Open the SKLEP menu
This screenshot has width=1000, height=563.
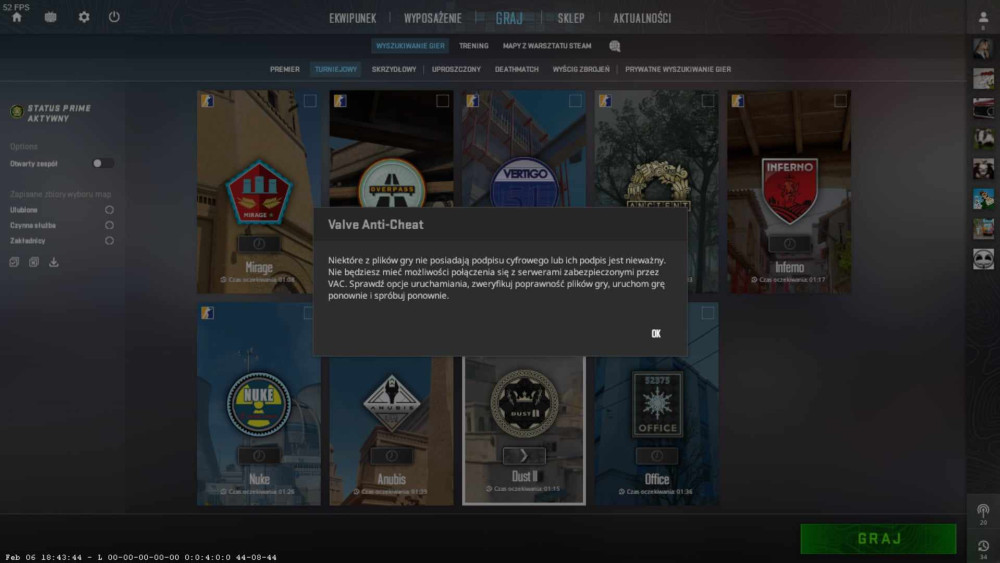(x=571, y=18)
